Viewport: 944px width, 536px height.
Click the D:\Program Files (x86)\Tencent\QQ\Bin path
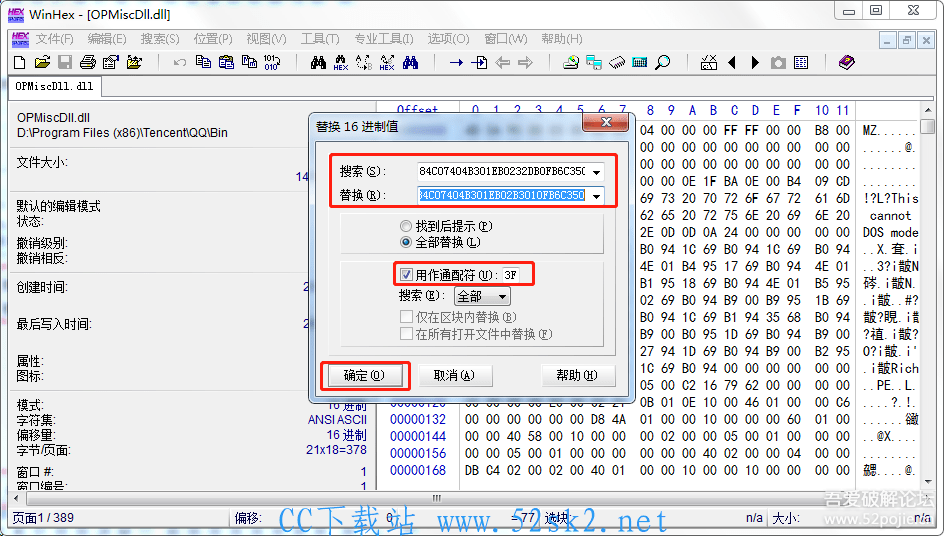point(122,133)
